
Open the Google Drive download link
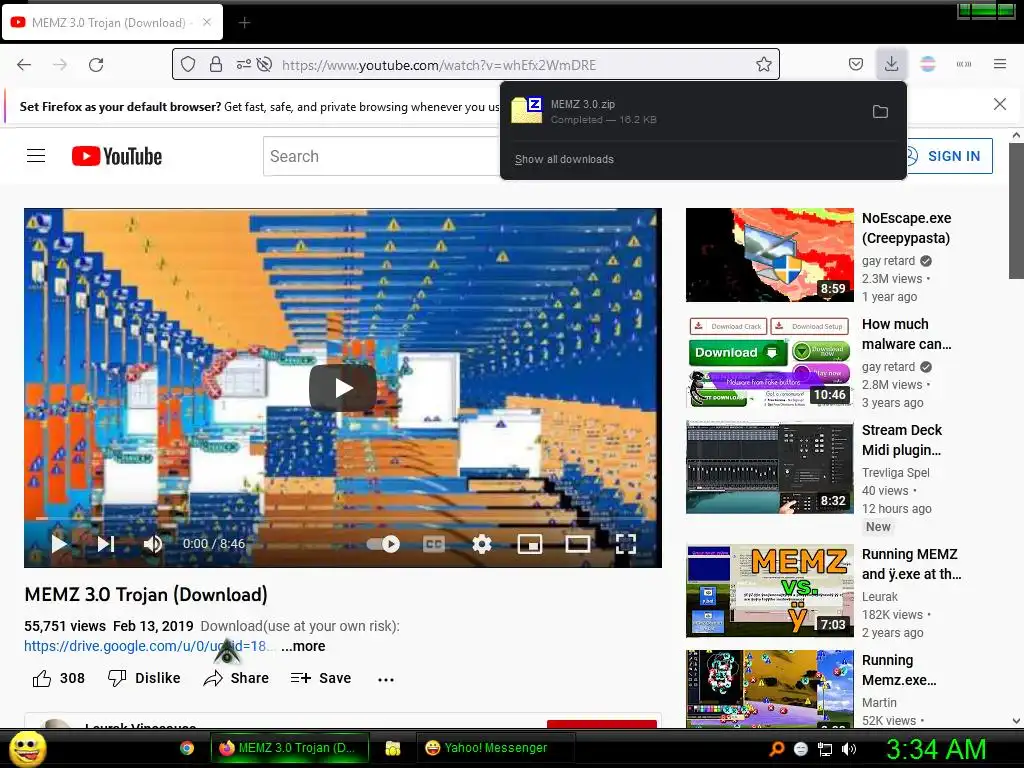pyautogui.click(x=150, y=646)
